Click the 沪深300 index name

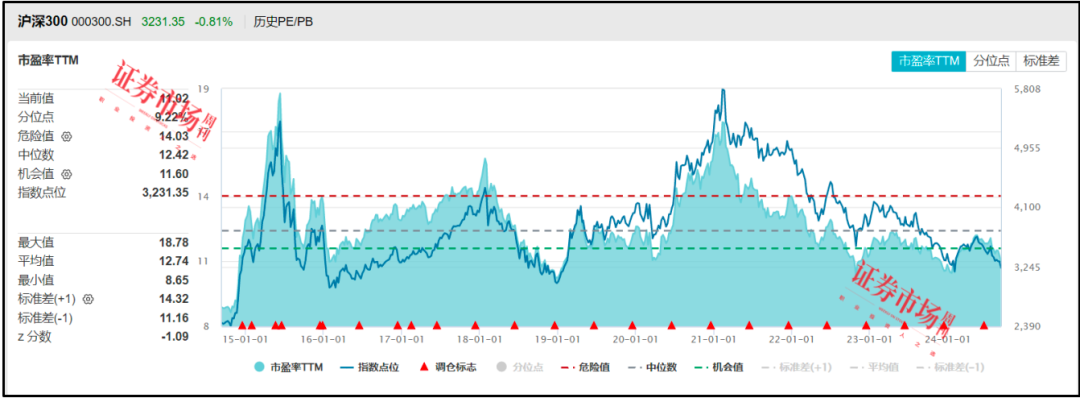(43, 21)
